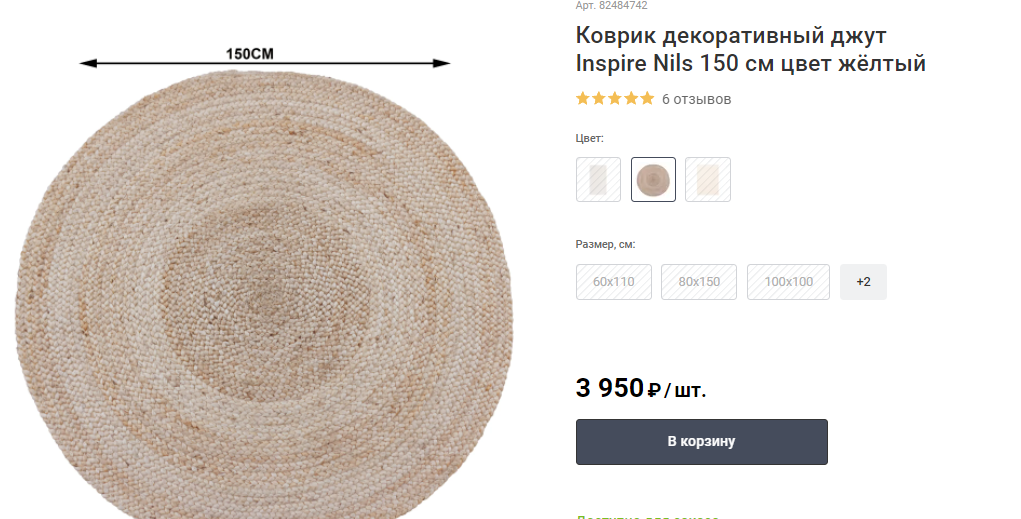Screen dimensions: 1021x519
Task: Click the Размер, см label
Action: point(606,244)
